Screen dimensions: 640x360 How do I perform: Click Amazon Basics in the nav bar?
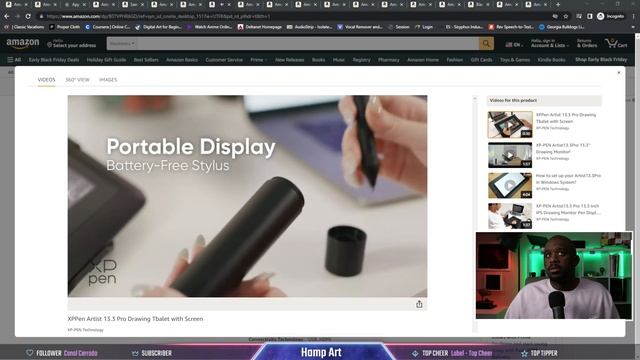(182, 60)
